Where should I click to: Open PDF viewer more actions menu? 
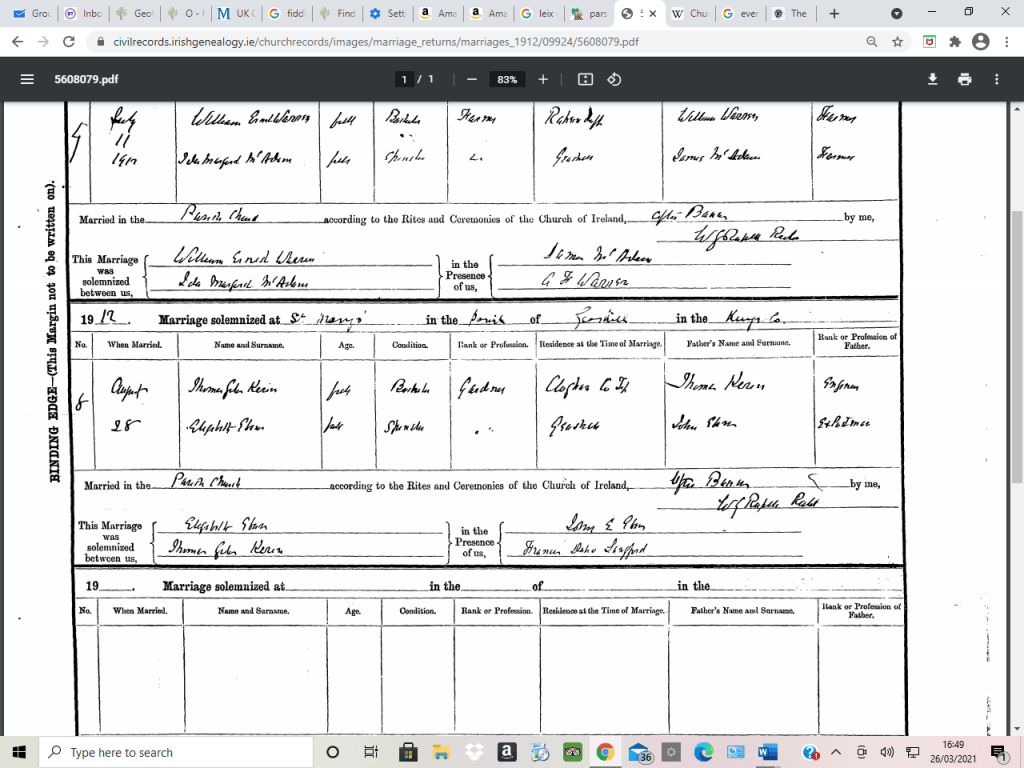[996, 79]
